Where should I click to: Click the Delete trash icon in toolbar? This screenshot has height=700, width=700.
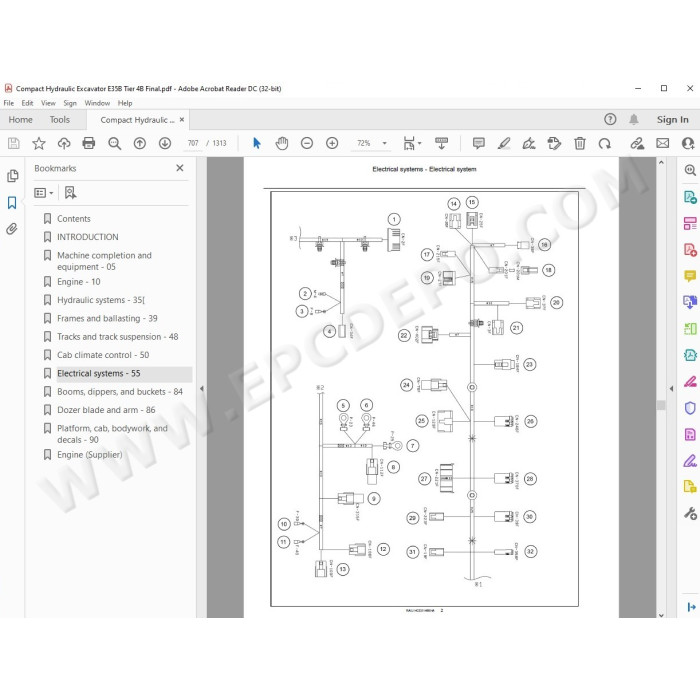[x=579, y=143]
